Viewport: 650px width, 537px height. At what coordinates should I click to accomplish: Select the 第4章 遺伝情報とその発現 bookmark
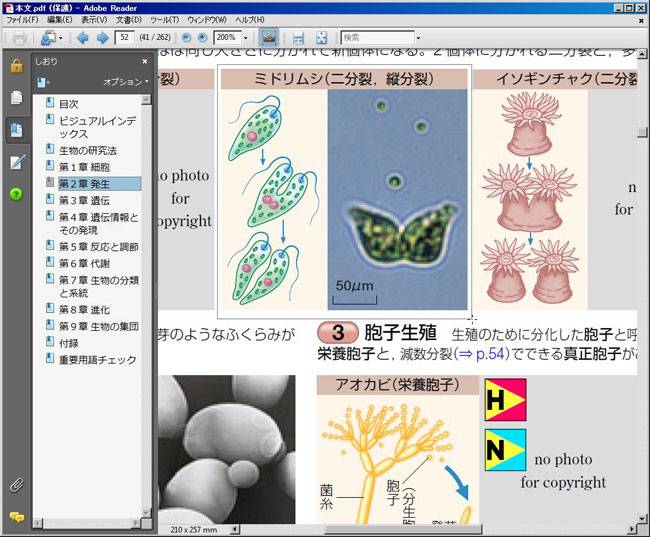99,223
